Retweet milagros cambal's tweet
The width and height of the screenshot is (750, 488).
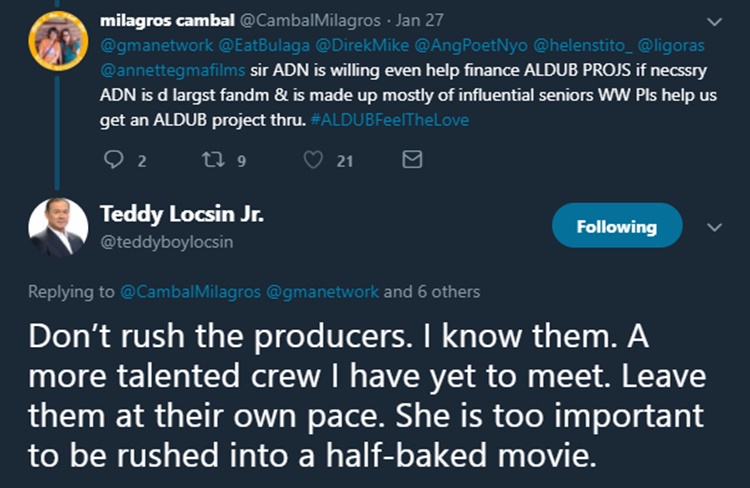pyautogui.click(x=211, y=160)
